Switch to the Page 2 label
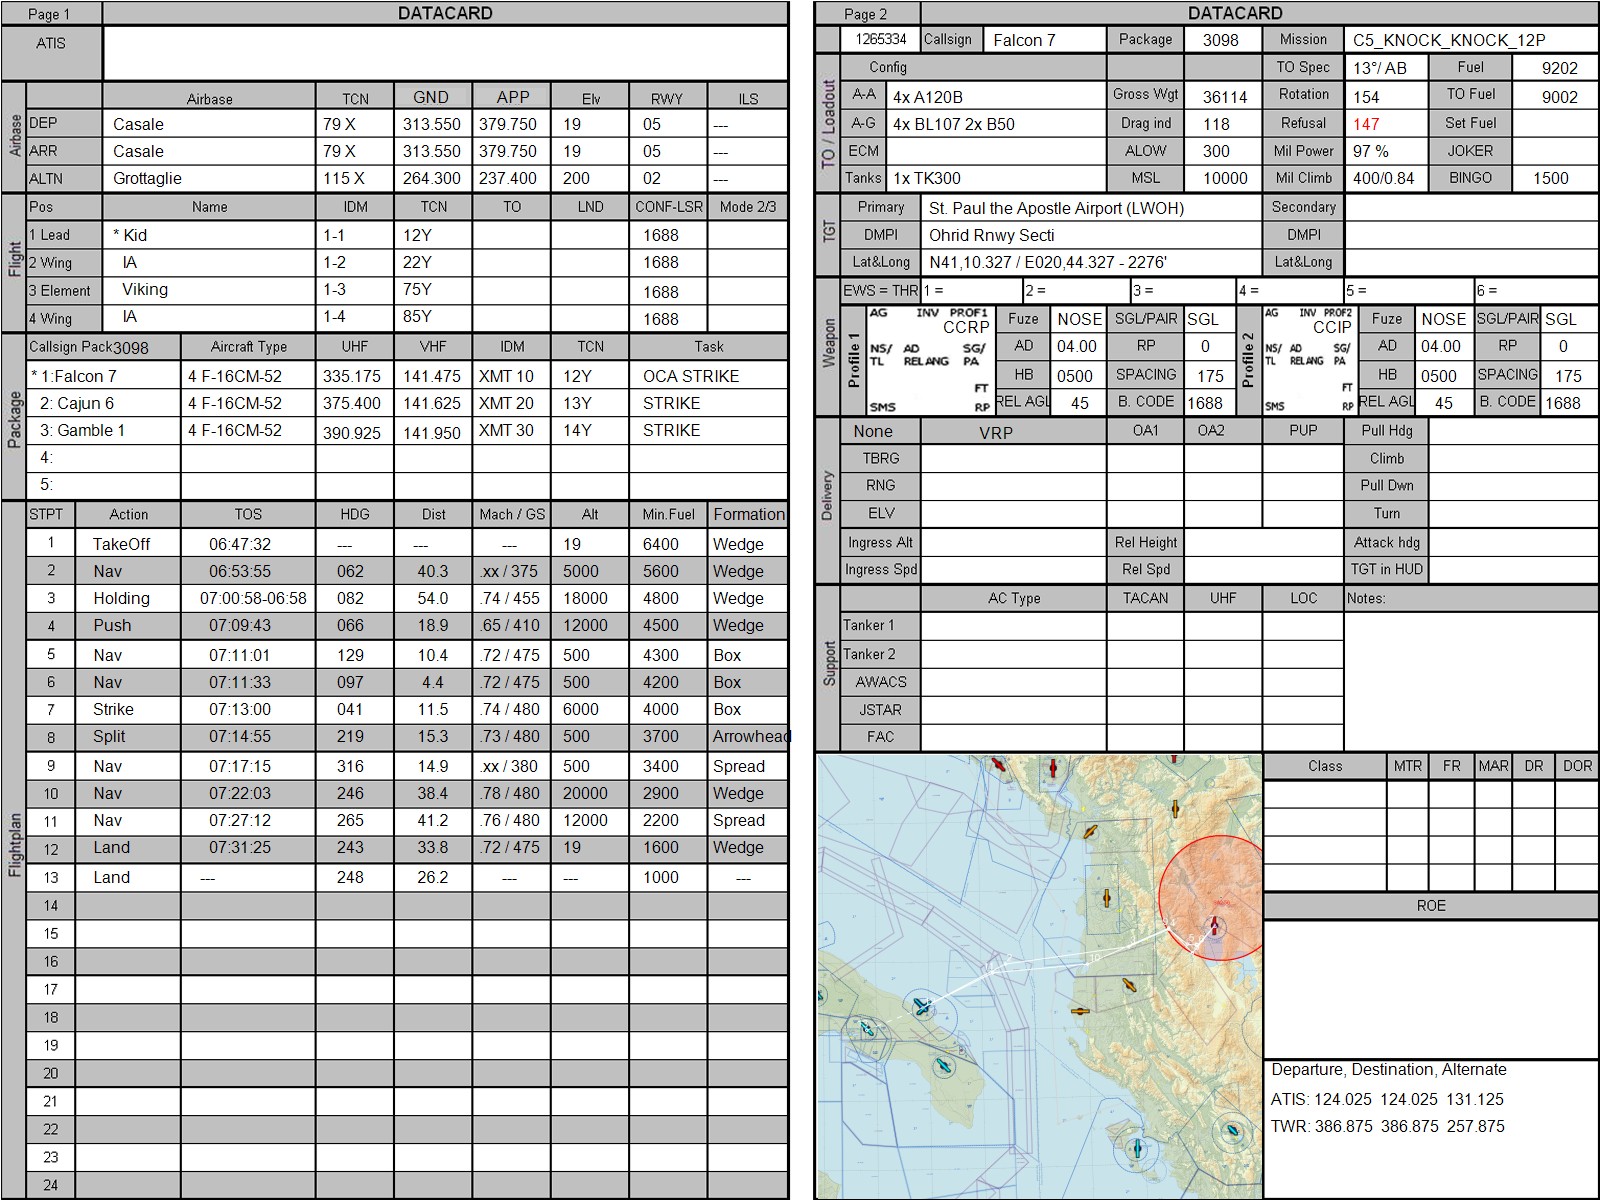This screenshot has width=1600, height=1200. (x=866, y=14)
